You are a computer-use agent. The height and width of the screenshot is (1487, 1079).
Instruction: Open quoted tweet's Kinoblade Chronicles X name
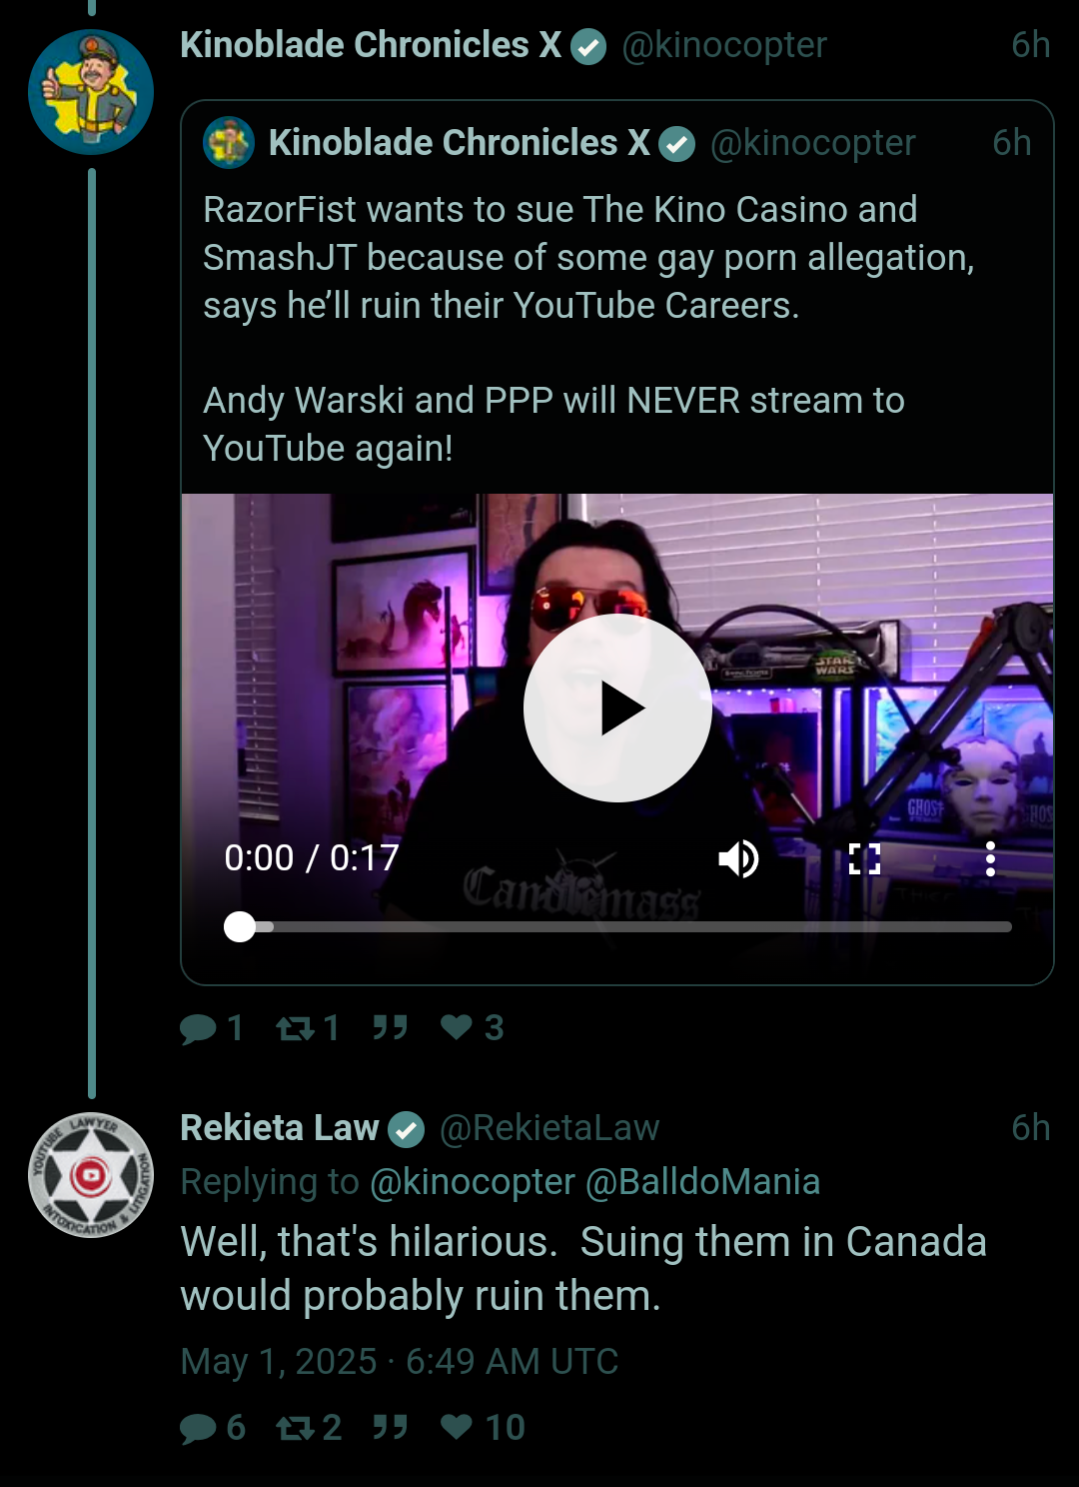pos(459,143)
